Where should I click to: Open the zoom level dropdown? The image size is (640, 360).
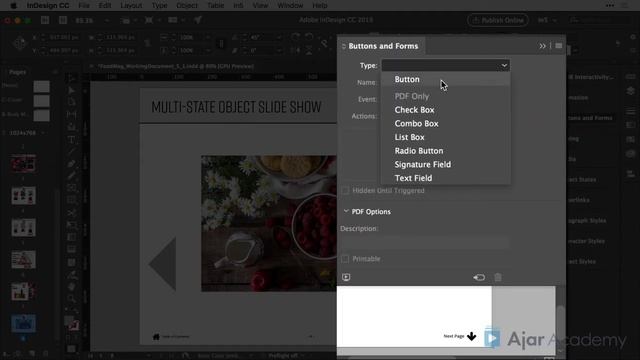coord(107,20)
